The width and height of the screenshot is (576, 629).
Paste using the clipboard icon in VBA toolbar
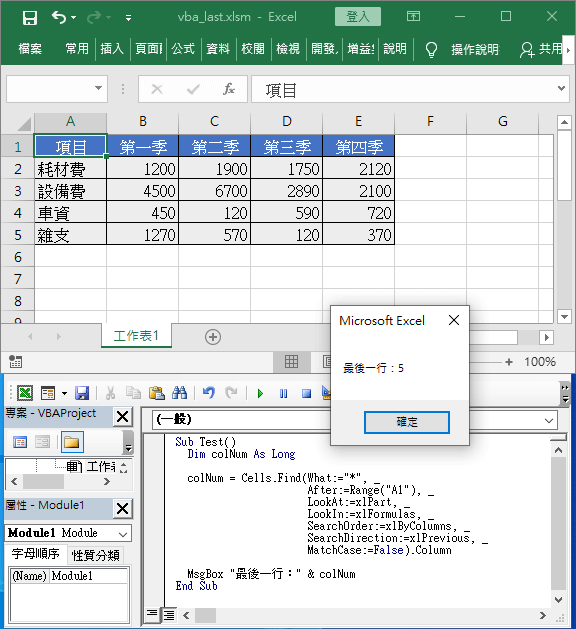pyautogui.click(x=156, y=393)
